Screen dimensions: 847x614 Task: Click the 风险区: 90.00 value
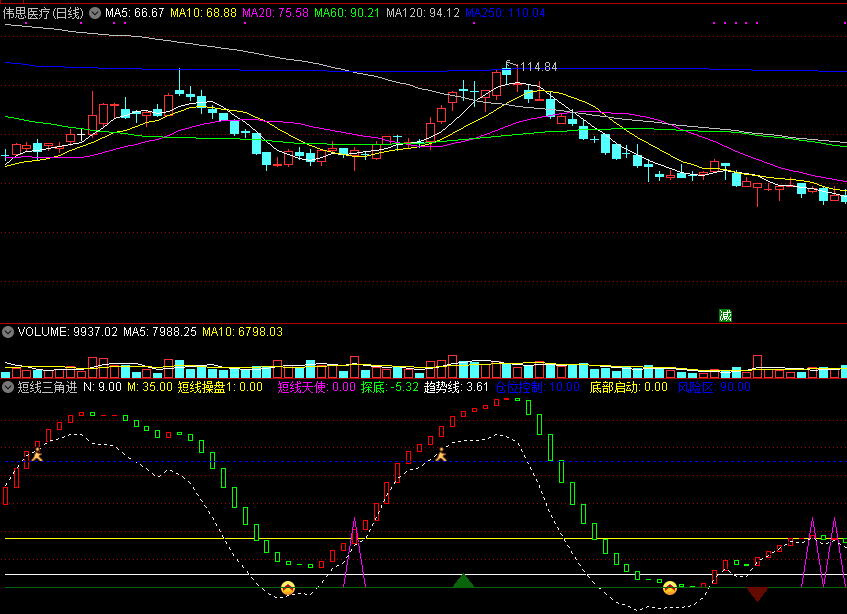pos(714,387)
